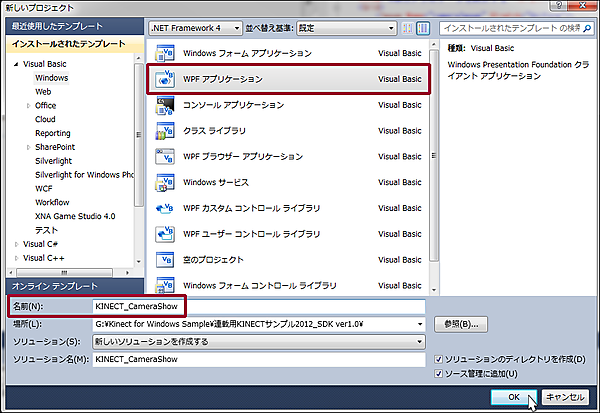Screen dimensions: 600x413
Task: Click the ソリューション名 input field
Action: click(x=259, y=359)
